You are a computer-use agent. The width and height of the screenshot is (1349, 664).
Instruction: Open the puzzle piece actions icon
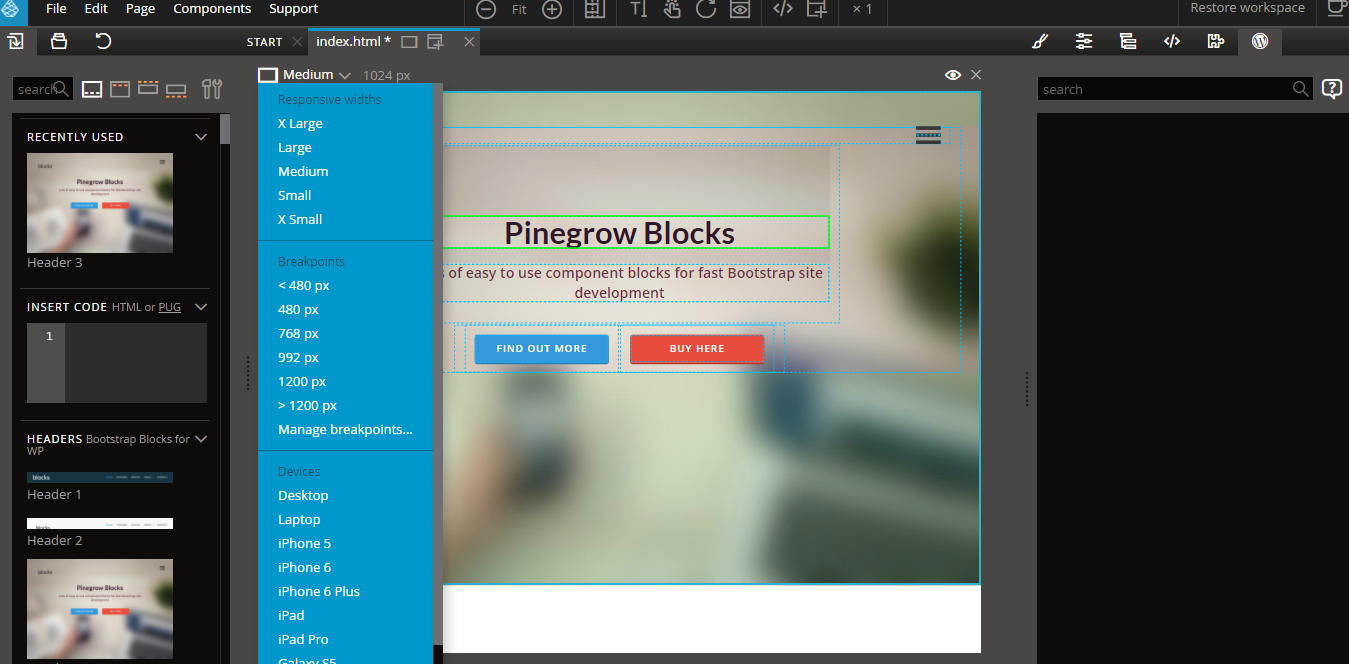(1216, 42)
